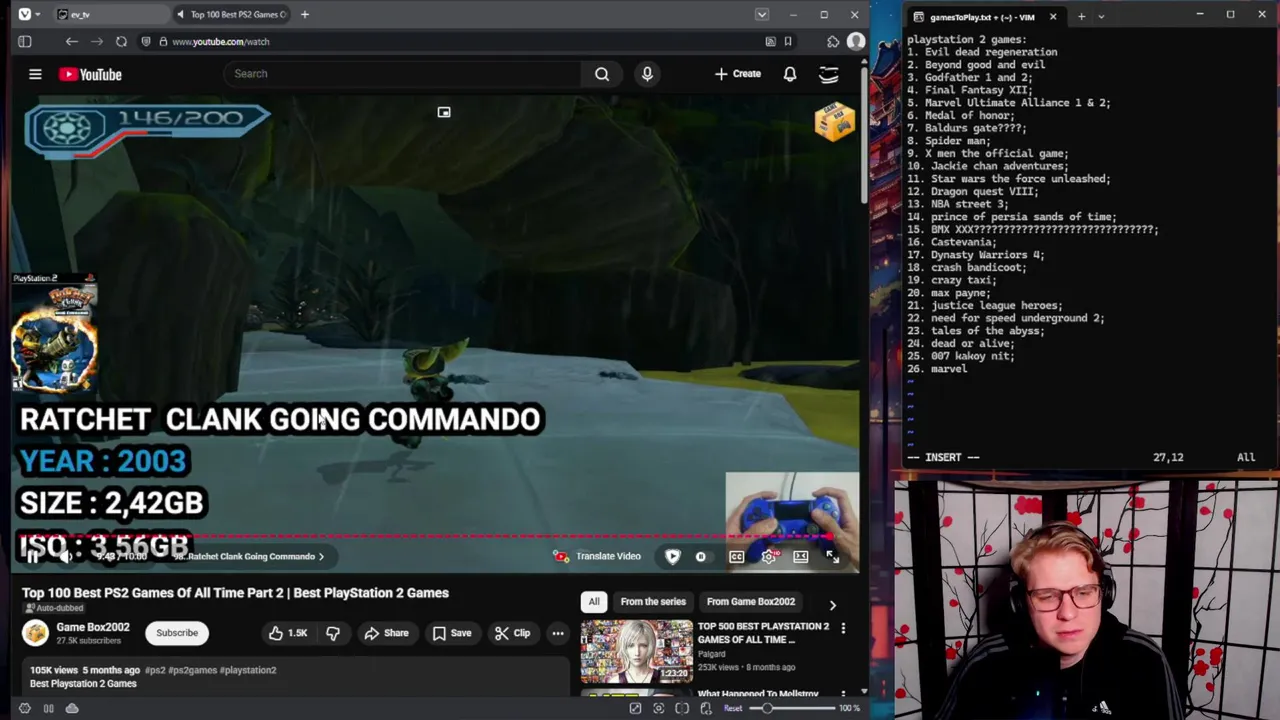This screenshot has width=1280, height=720.
Task: Open Vivaldi settings gear in status bar
Action: pyautogui.click(x=25, y=708)
